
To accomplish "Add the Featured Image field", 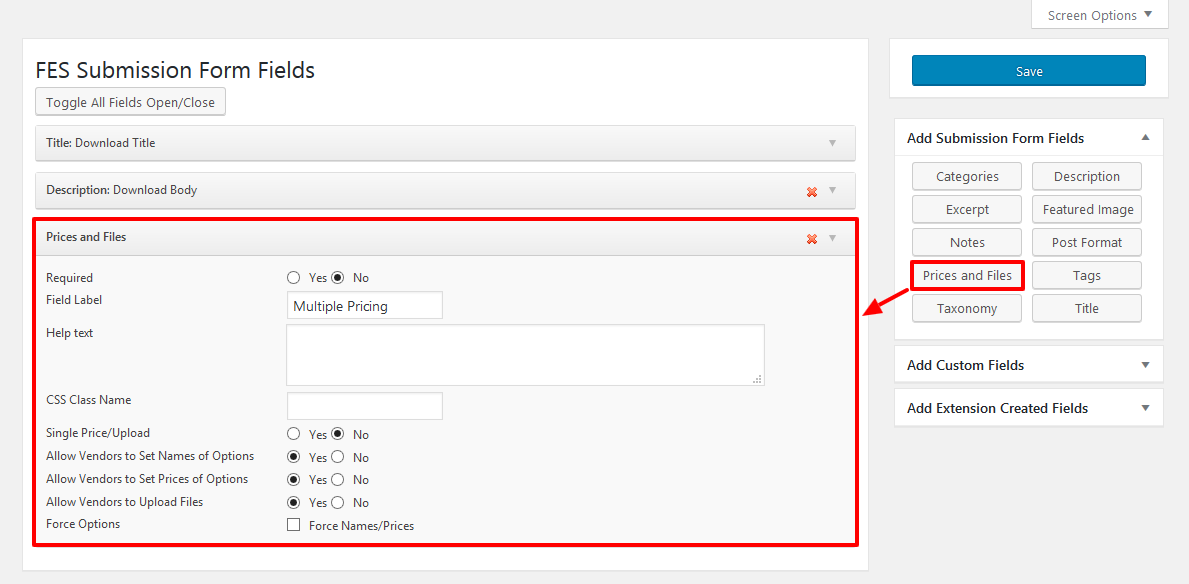I will point(1087,210).
